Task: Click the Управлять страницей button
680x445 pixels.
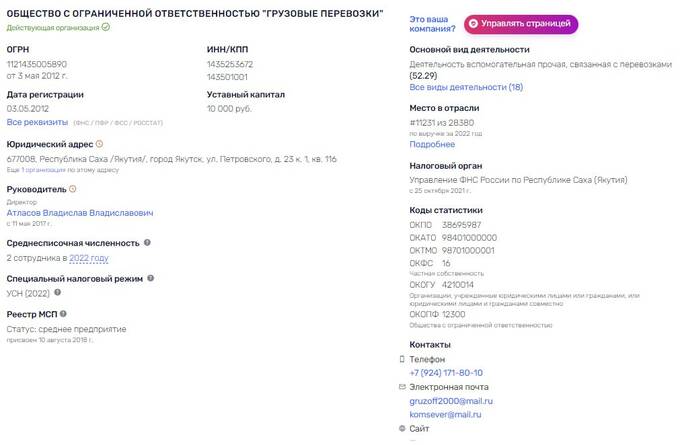Action: 521,24
